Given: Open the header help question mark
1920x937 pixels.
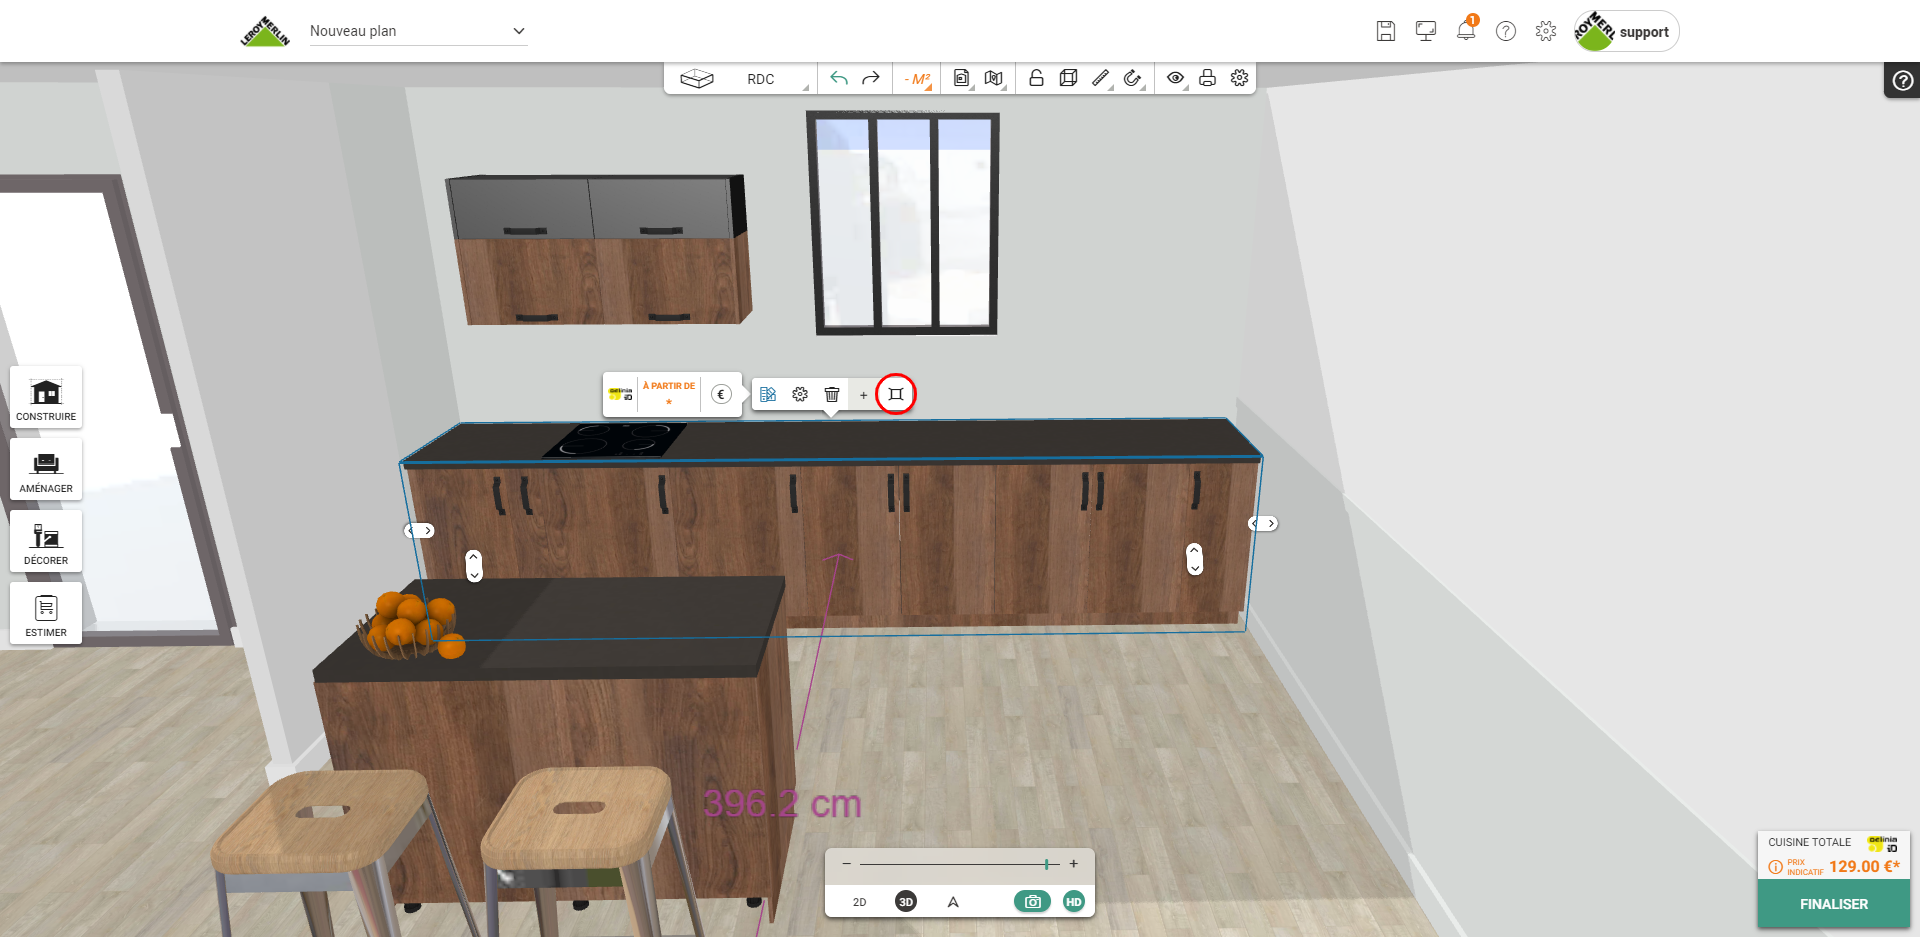Looking at the screenshot, I should click(x=1506, y=31).
